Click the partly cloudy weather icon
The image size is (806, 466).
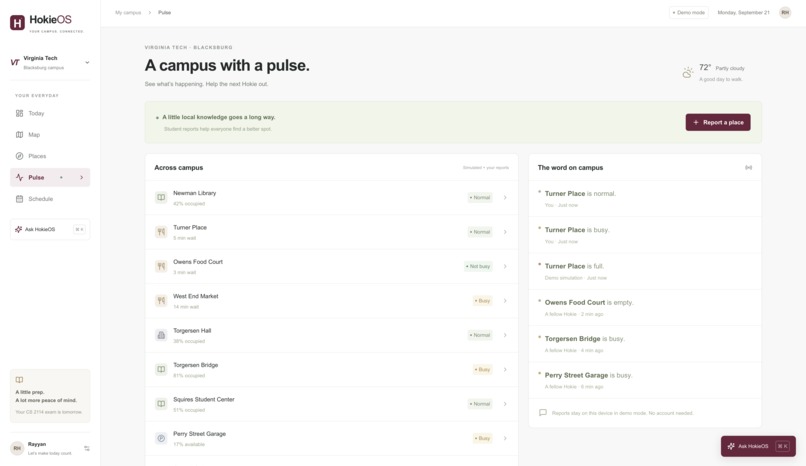688,73
